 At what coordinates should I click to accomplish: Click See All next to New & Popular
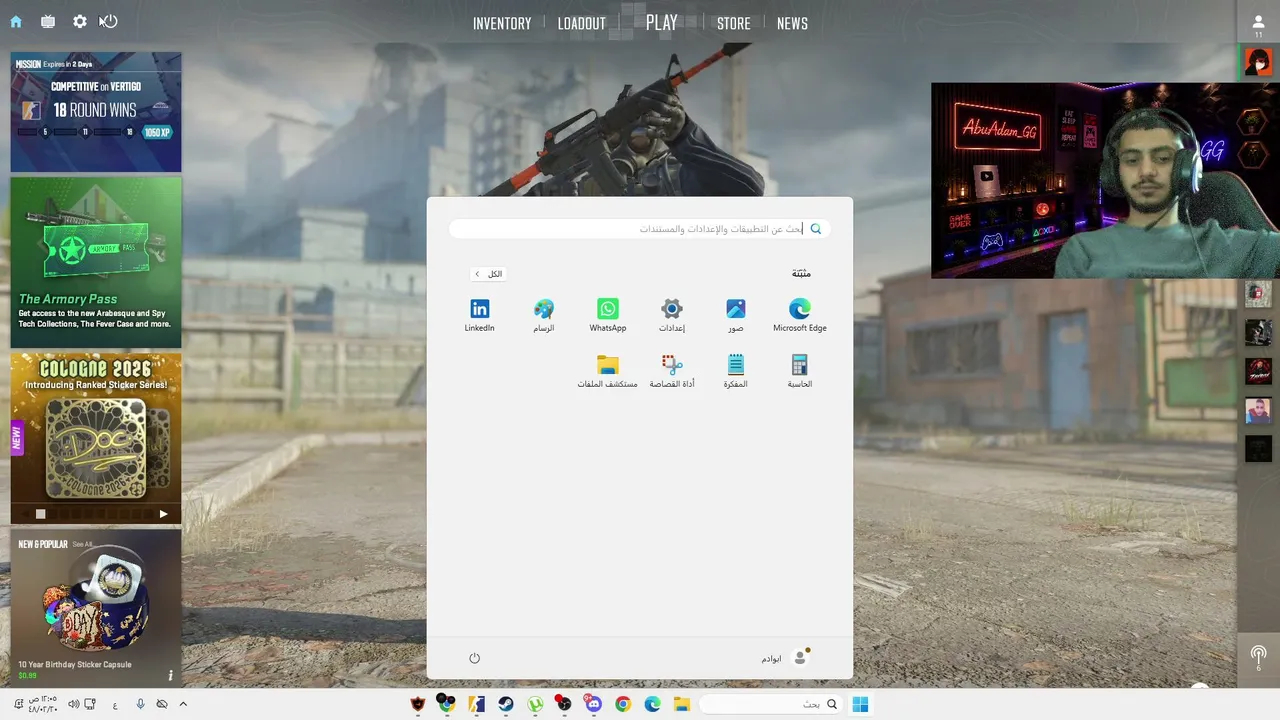coord(82,545)
